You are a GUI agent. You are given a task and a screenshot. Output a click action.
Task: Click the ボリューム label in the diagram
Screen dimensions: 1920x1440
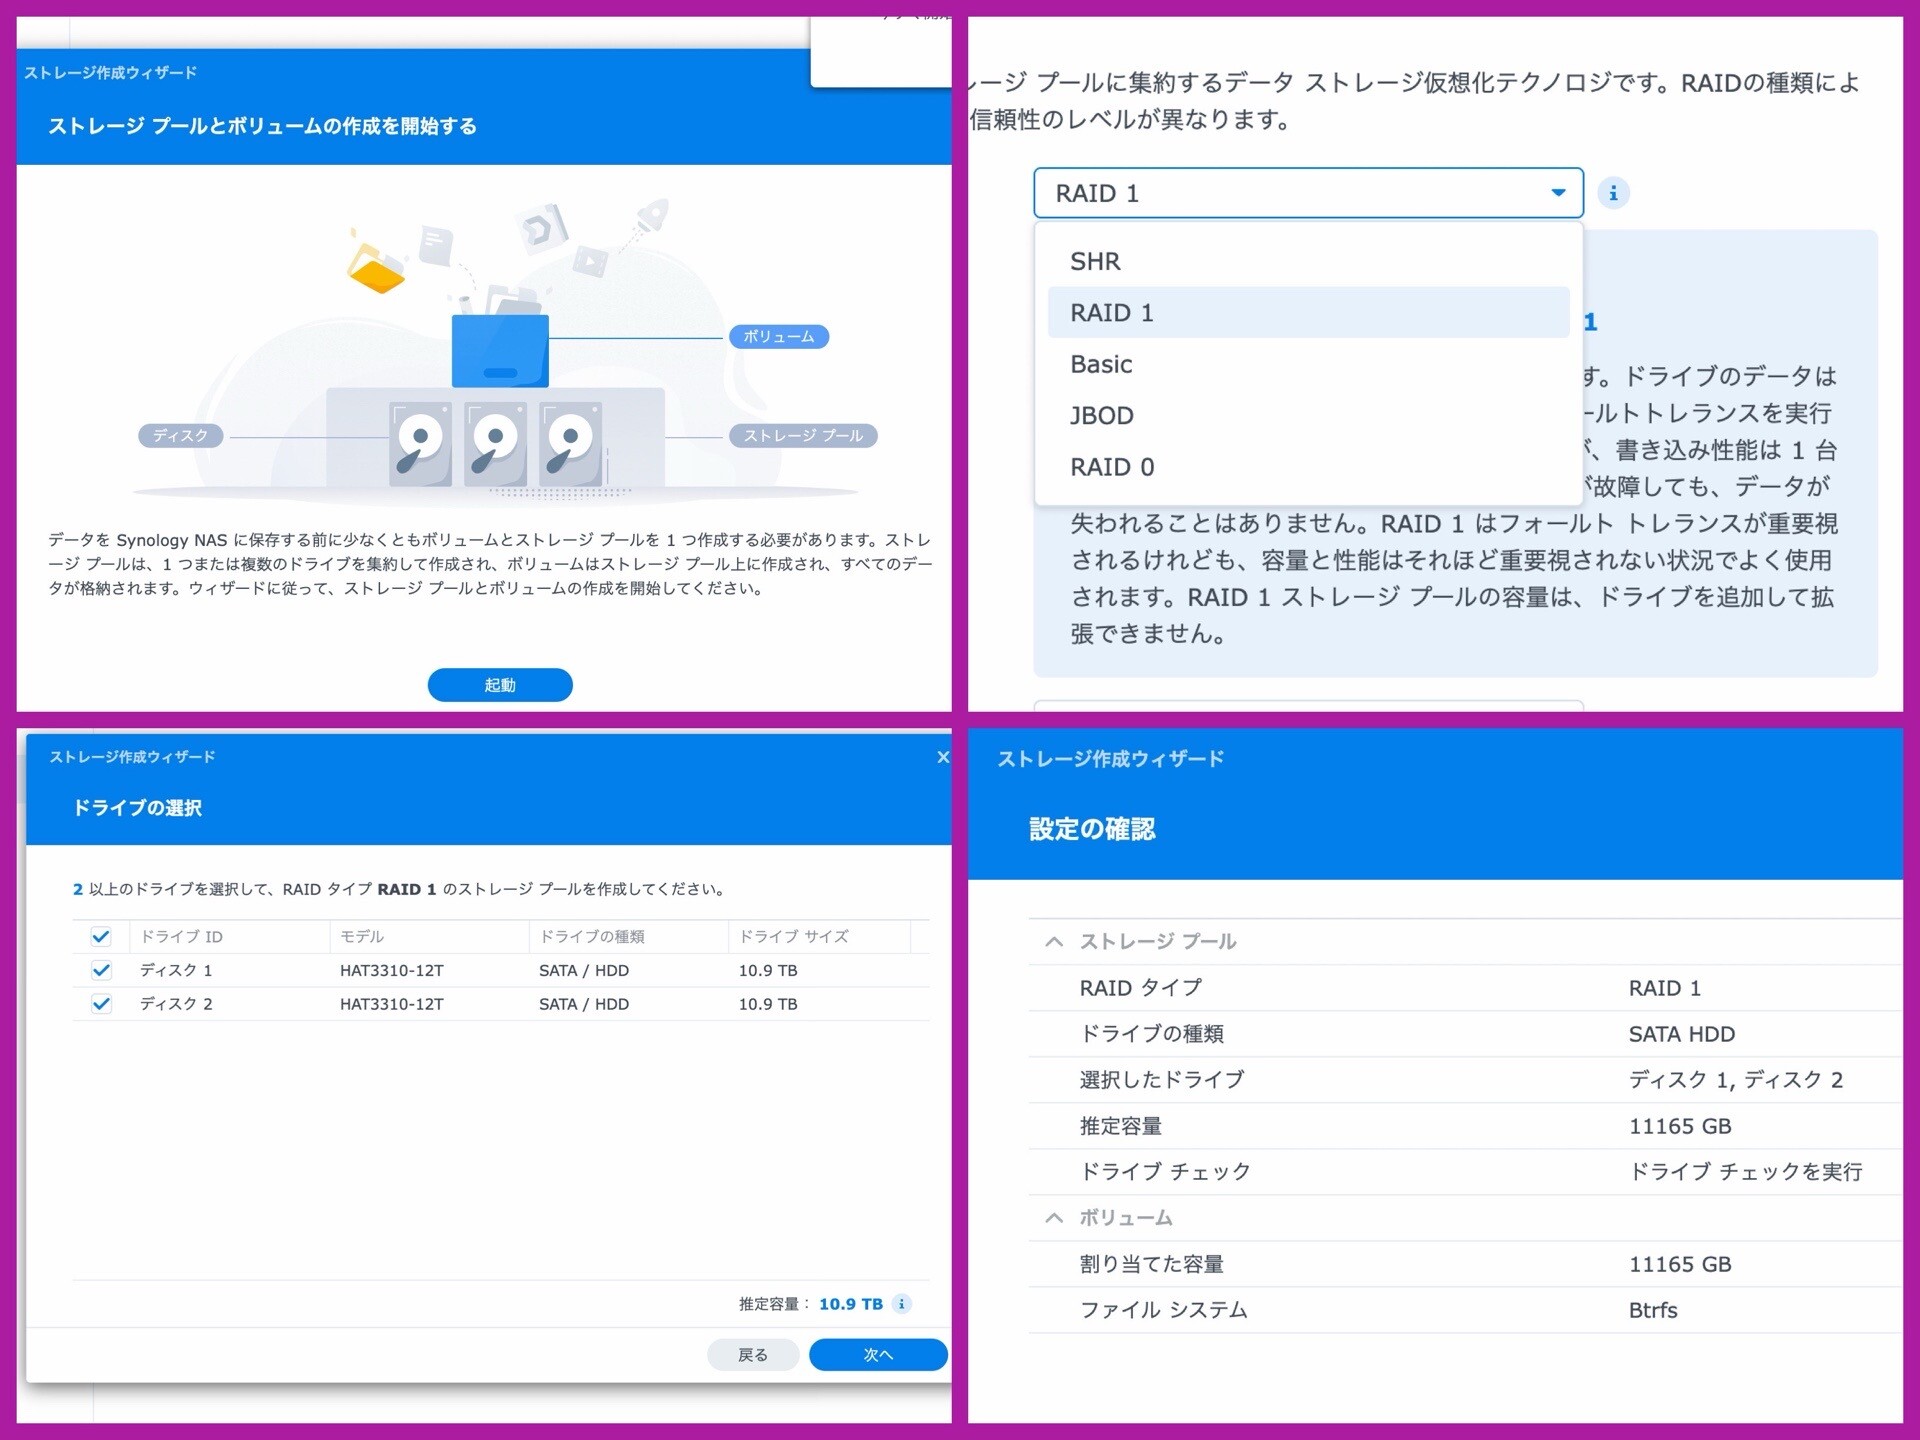(x=778, y=337)
